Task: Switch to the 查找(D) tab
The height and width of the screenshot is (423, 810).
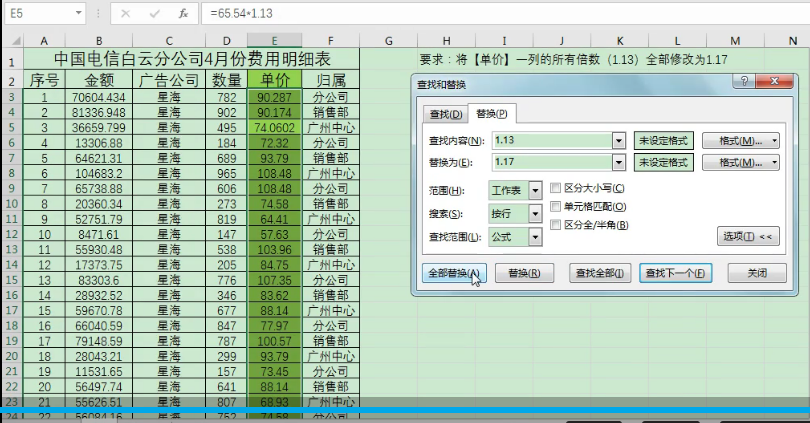Action: click(x=446, y=114)
